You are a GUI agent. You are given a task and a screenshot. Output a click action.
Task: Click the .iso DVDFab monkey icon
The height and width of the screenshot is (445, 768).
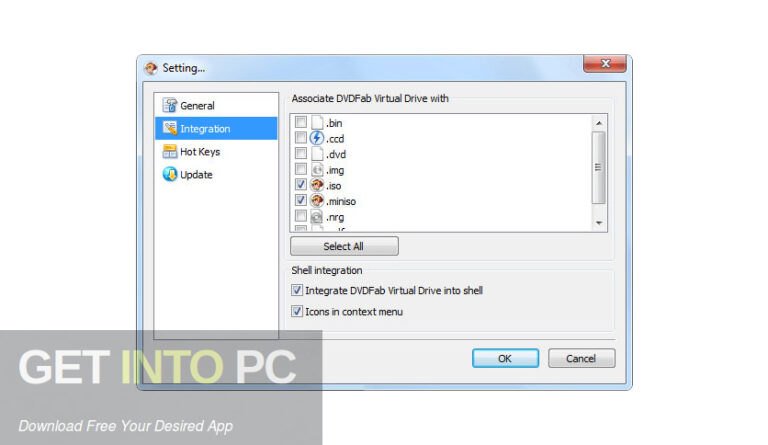(317, 185)
